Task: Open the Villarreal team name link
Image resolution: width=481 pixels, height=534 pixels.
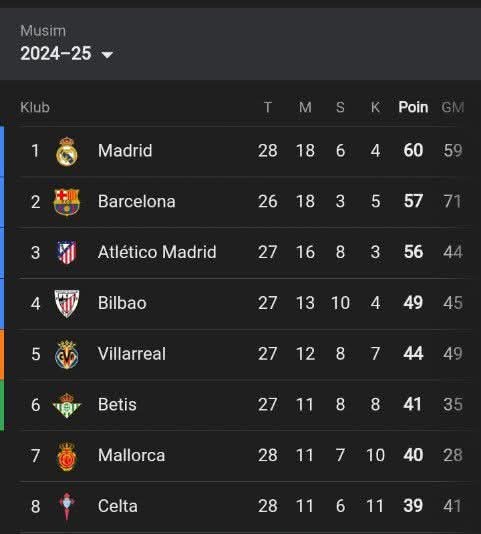Action: coord(132,354)
